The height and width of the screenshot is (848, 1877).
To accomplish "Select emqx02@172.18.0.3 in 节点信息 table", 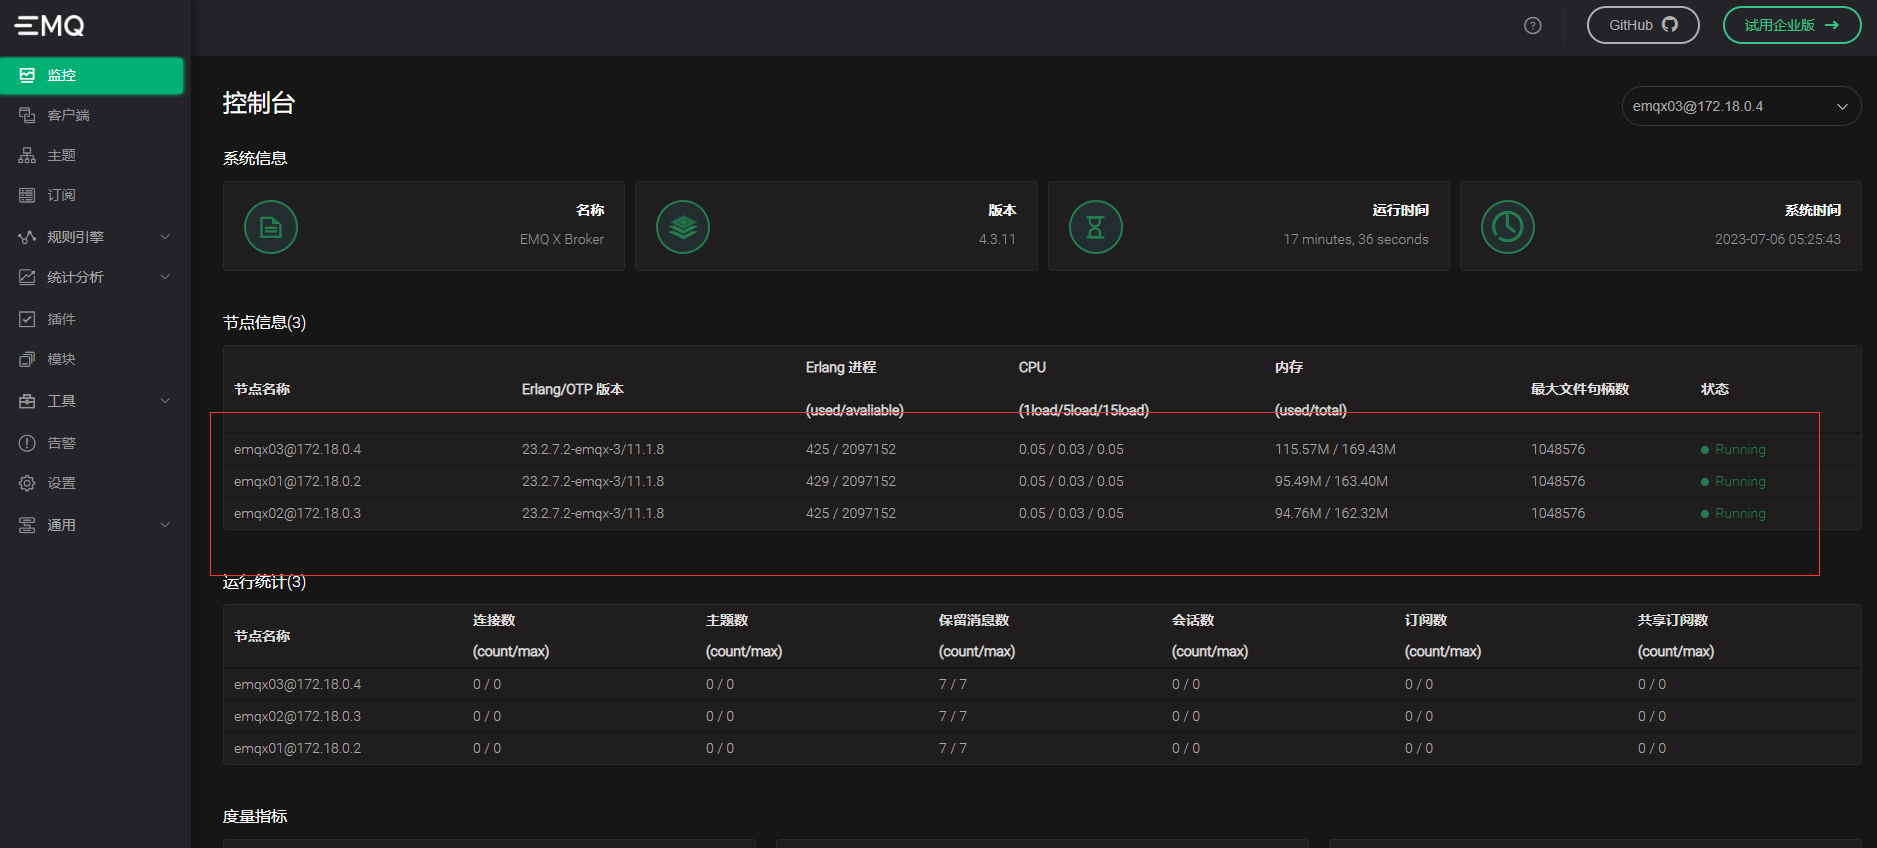I will pos(298,513).
